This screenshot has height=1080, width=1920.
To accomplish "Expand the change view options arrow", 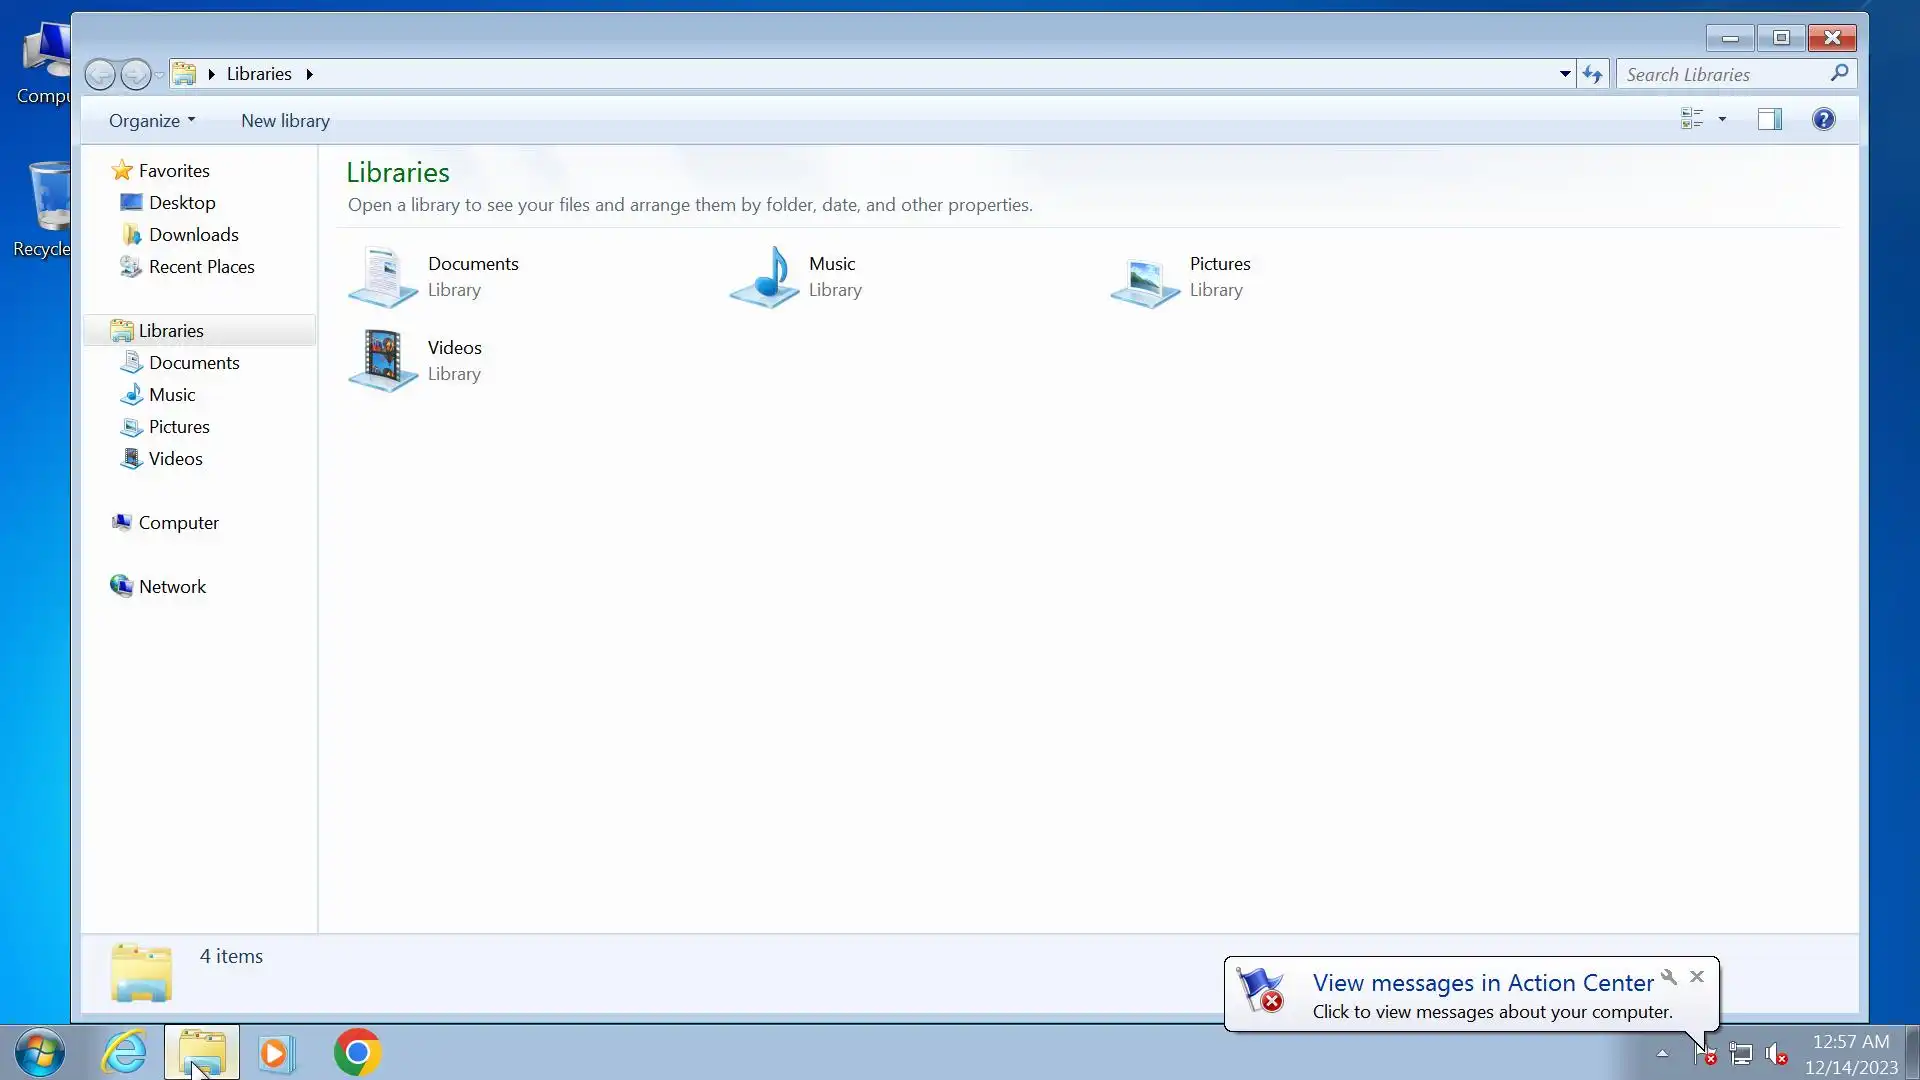I will tap(1722, 120).
